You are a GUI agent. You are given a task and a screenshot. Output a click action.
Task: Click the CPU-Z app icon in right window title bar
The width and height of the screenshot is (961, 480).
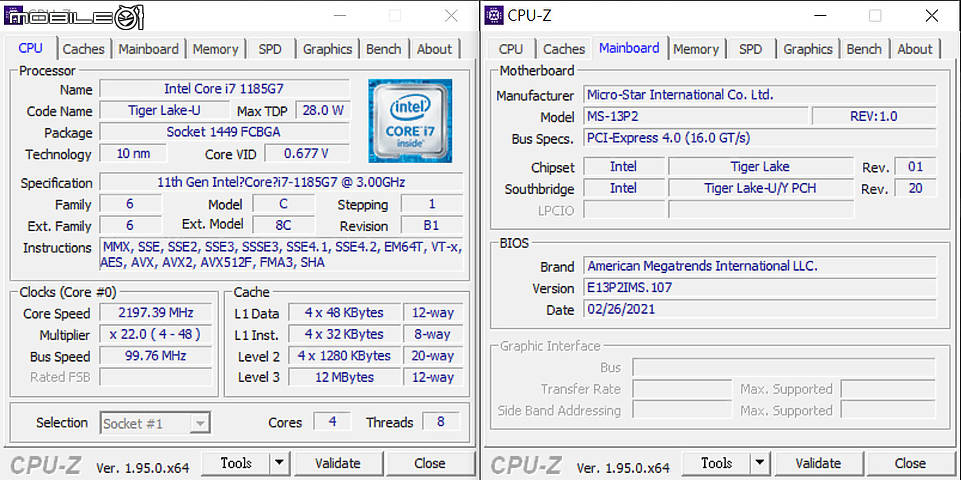[494, 15]
